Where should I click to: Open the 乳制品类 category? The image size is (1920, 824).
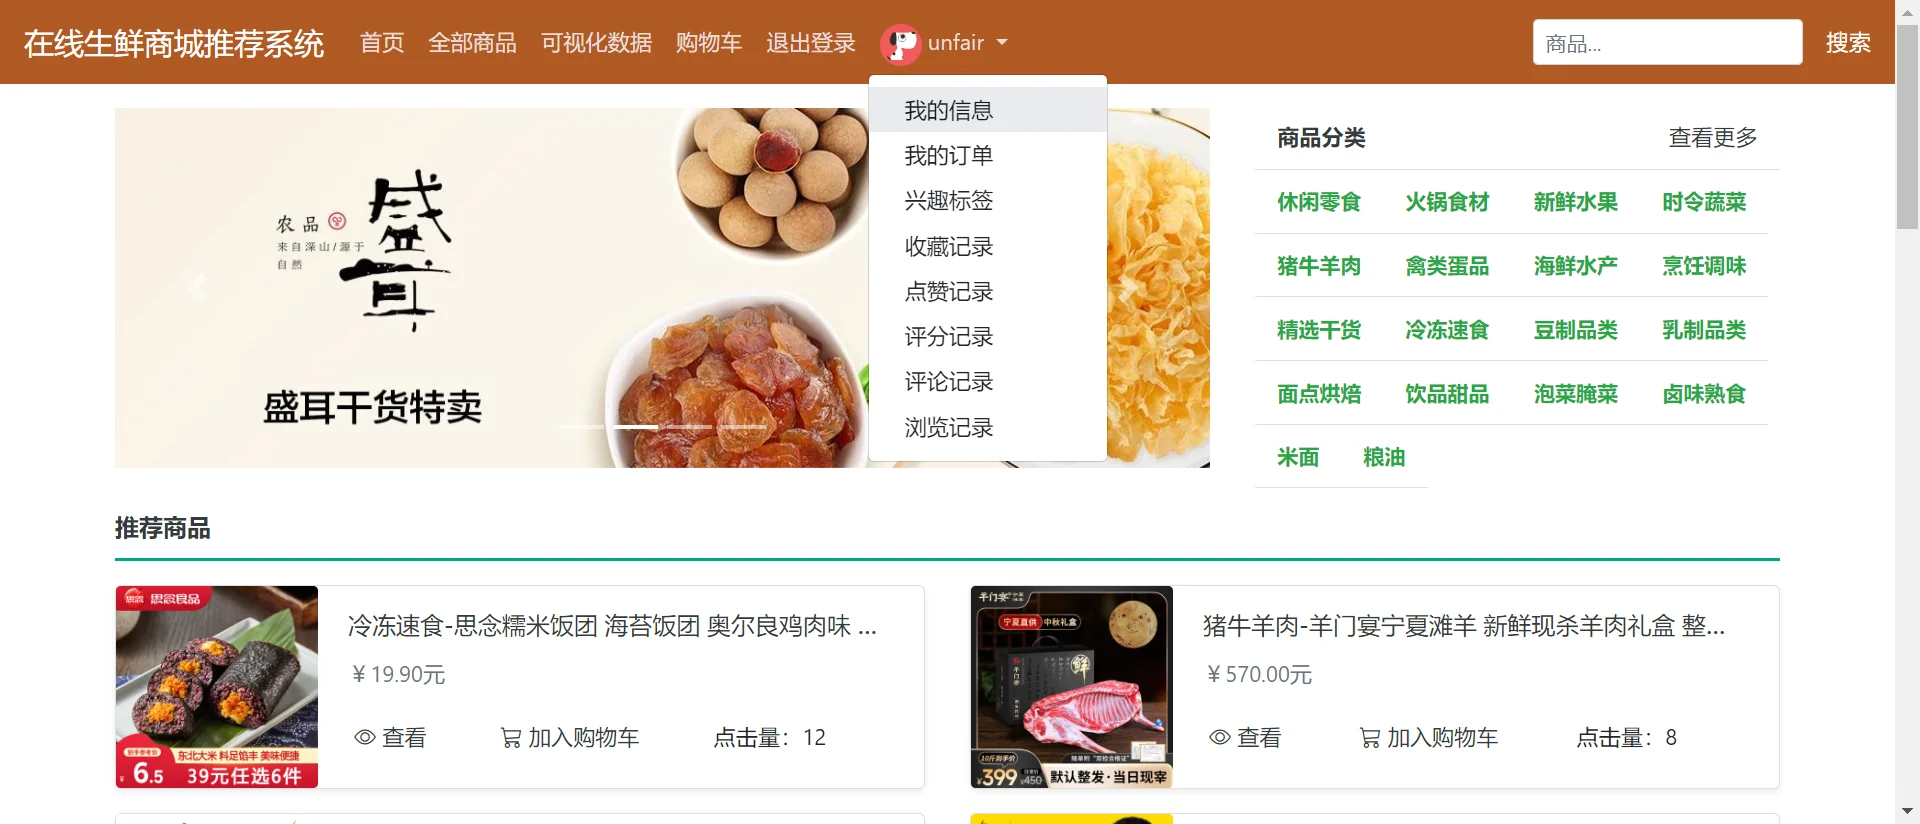tap(1704, 330)
